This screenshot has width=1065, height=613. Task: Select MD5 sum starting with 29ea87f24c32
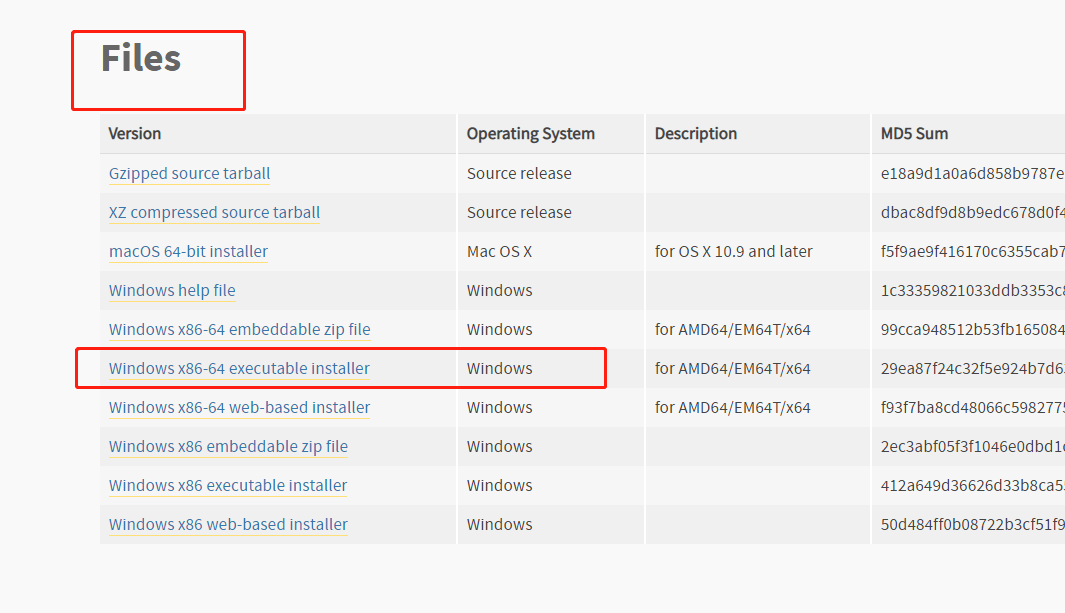click(973, 369)
